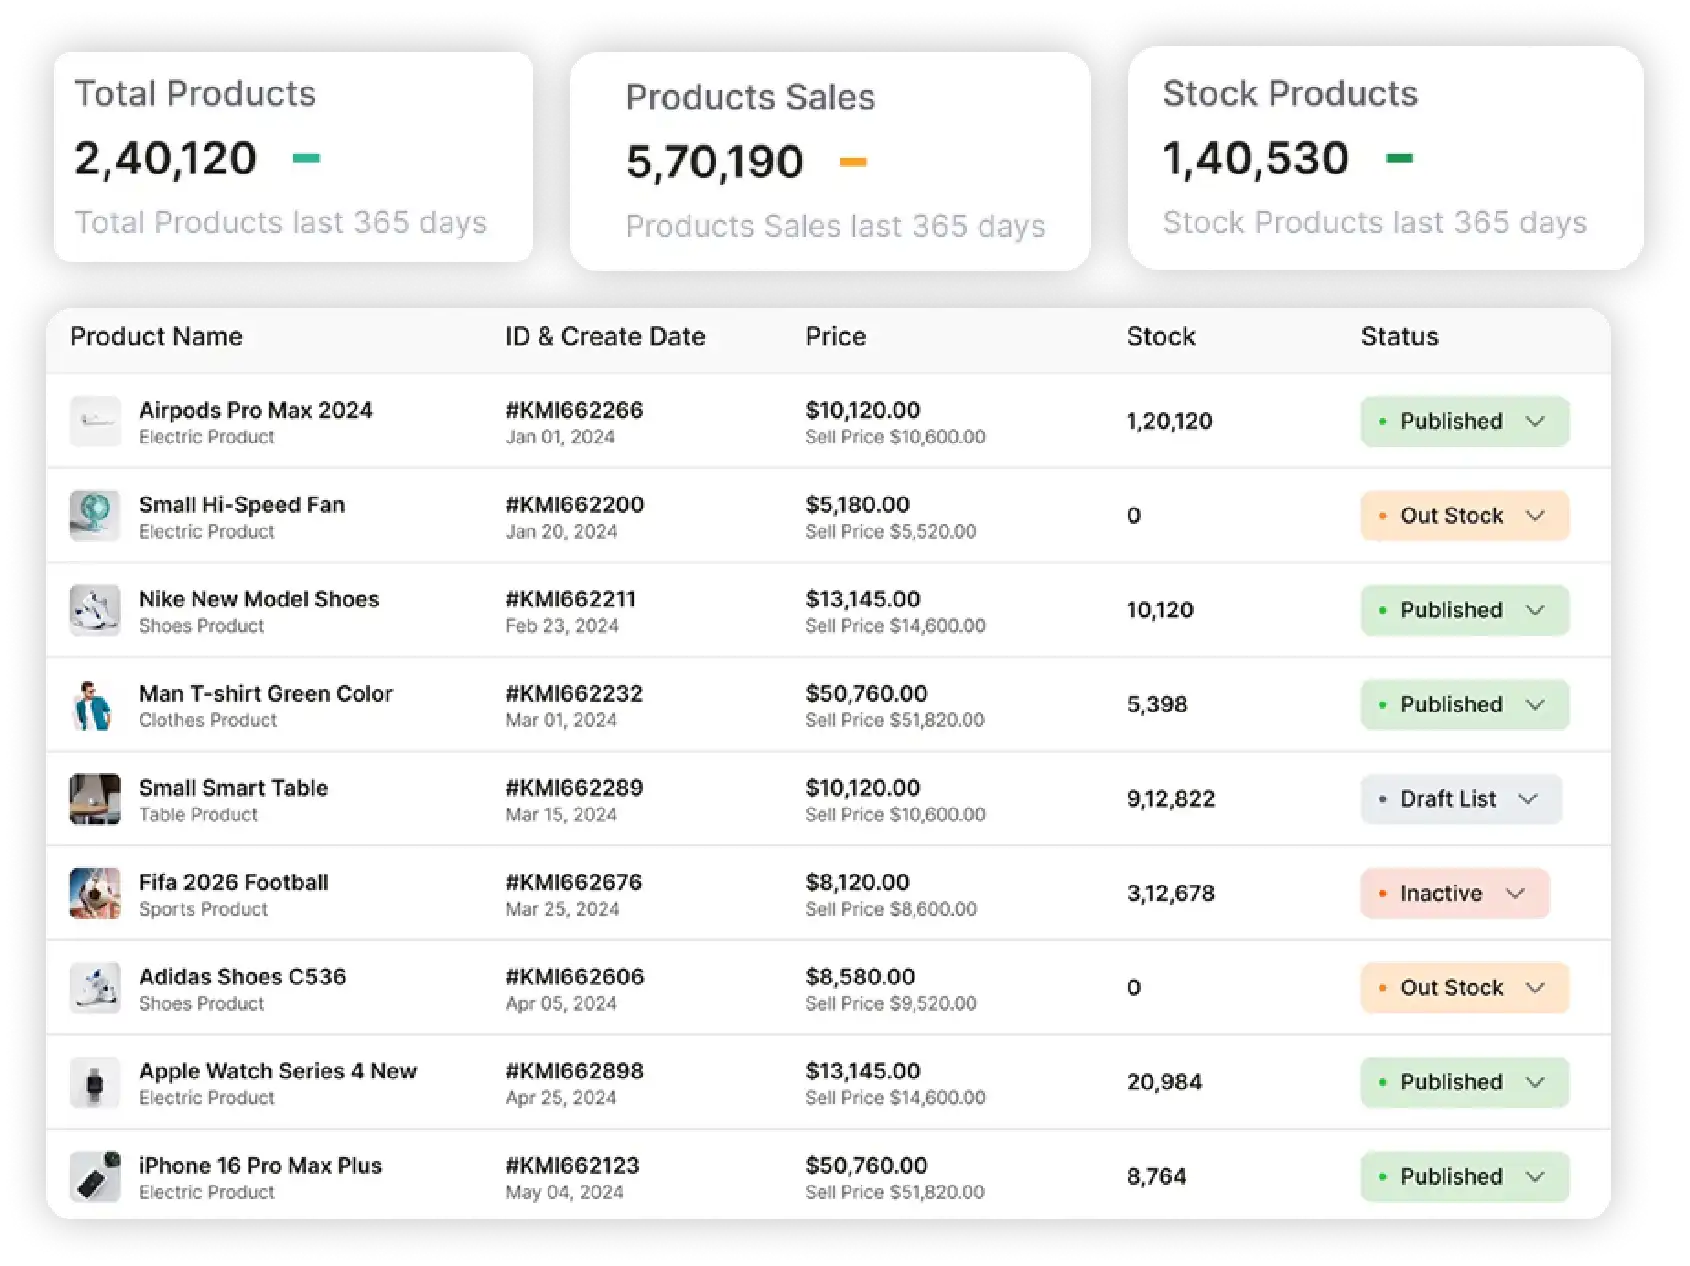1690x1266 pixels.
Task: Open the Man T-shirt Green Color image
Action: point(95,705)
